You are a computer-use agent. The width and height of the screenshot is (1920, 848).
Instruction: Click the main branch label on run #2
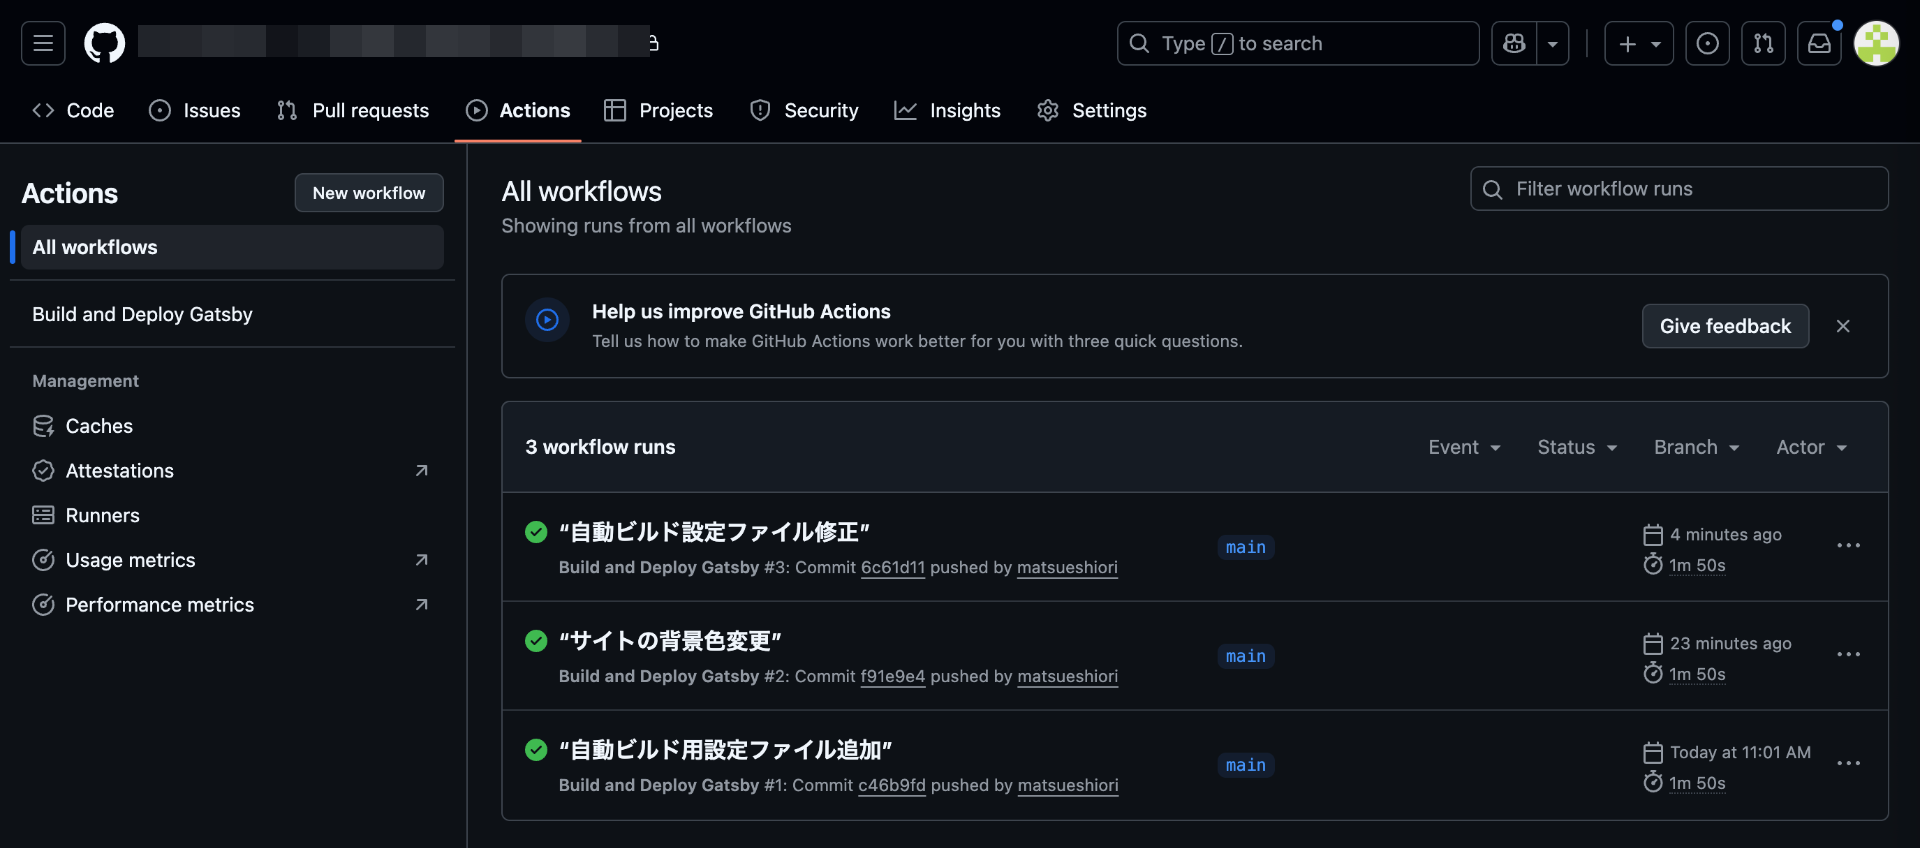pos(1246,656)
